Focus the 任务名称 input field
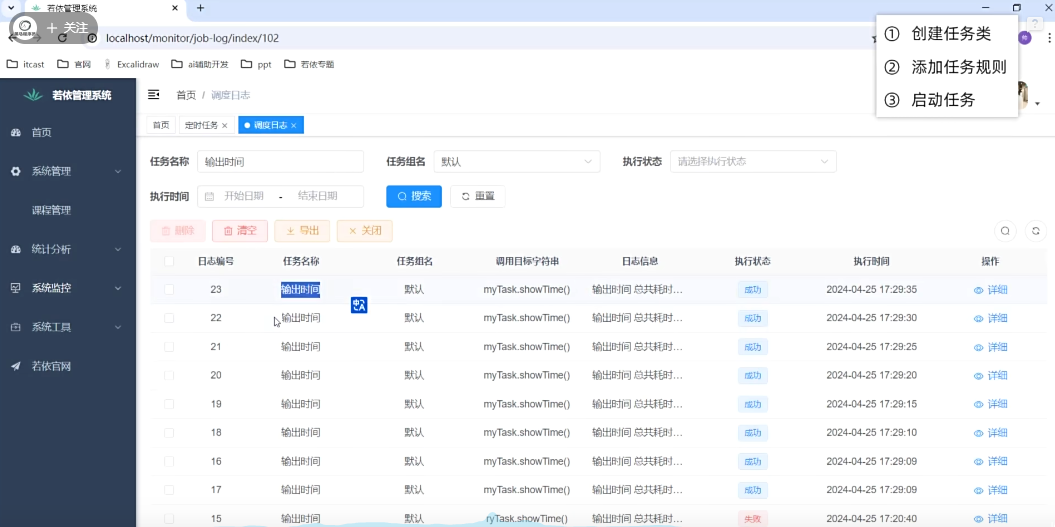 pyautogui.click(x=281, y=162)
